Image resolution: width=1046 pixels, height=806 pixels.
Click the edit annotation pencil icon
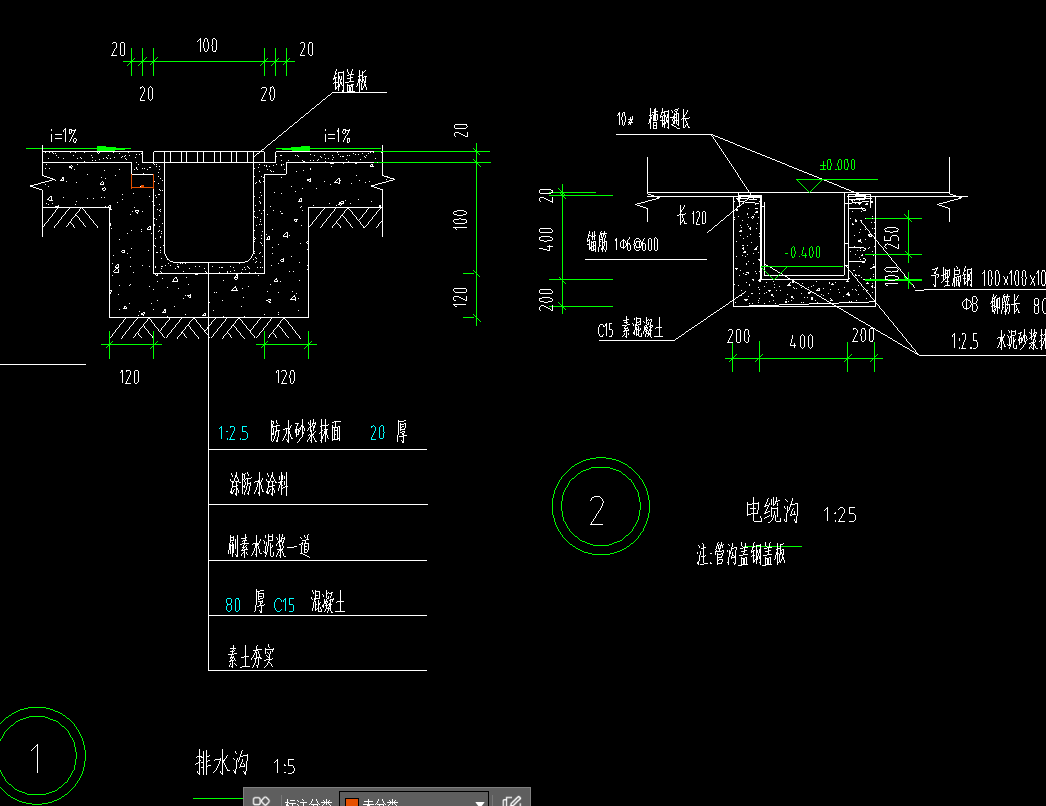pyautogui.click(x=512, y=801)
